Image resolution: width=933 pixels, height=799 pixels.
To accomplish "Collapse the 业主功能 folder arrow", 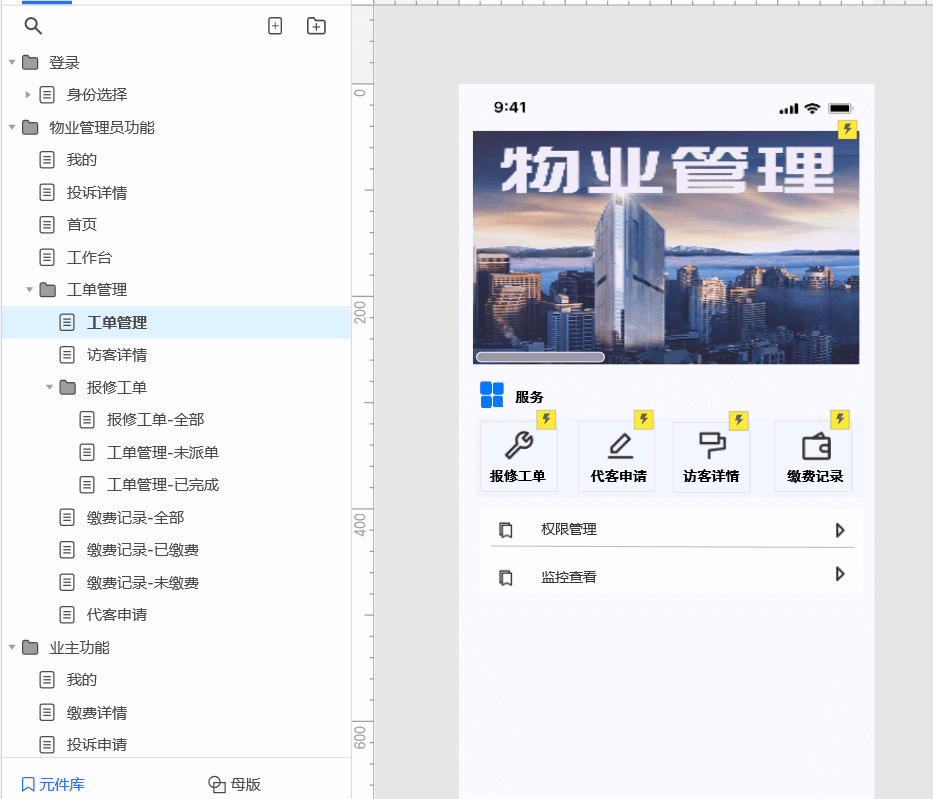I will [x=12, y=647].
